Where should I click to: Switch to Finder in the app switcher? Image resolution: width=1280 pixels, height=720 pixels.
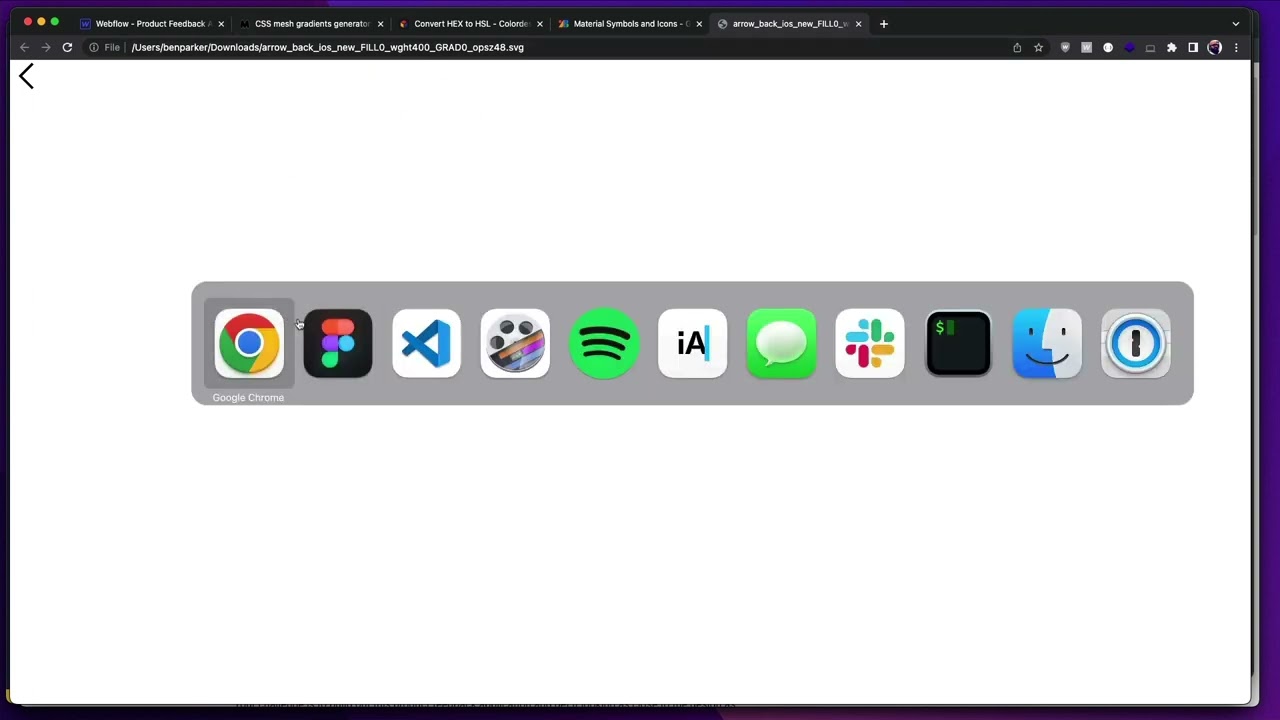tap(1047, 344)
